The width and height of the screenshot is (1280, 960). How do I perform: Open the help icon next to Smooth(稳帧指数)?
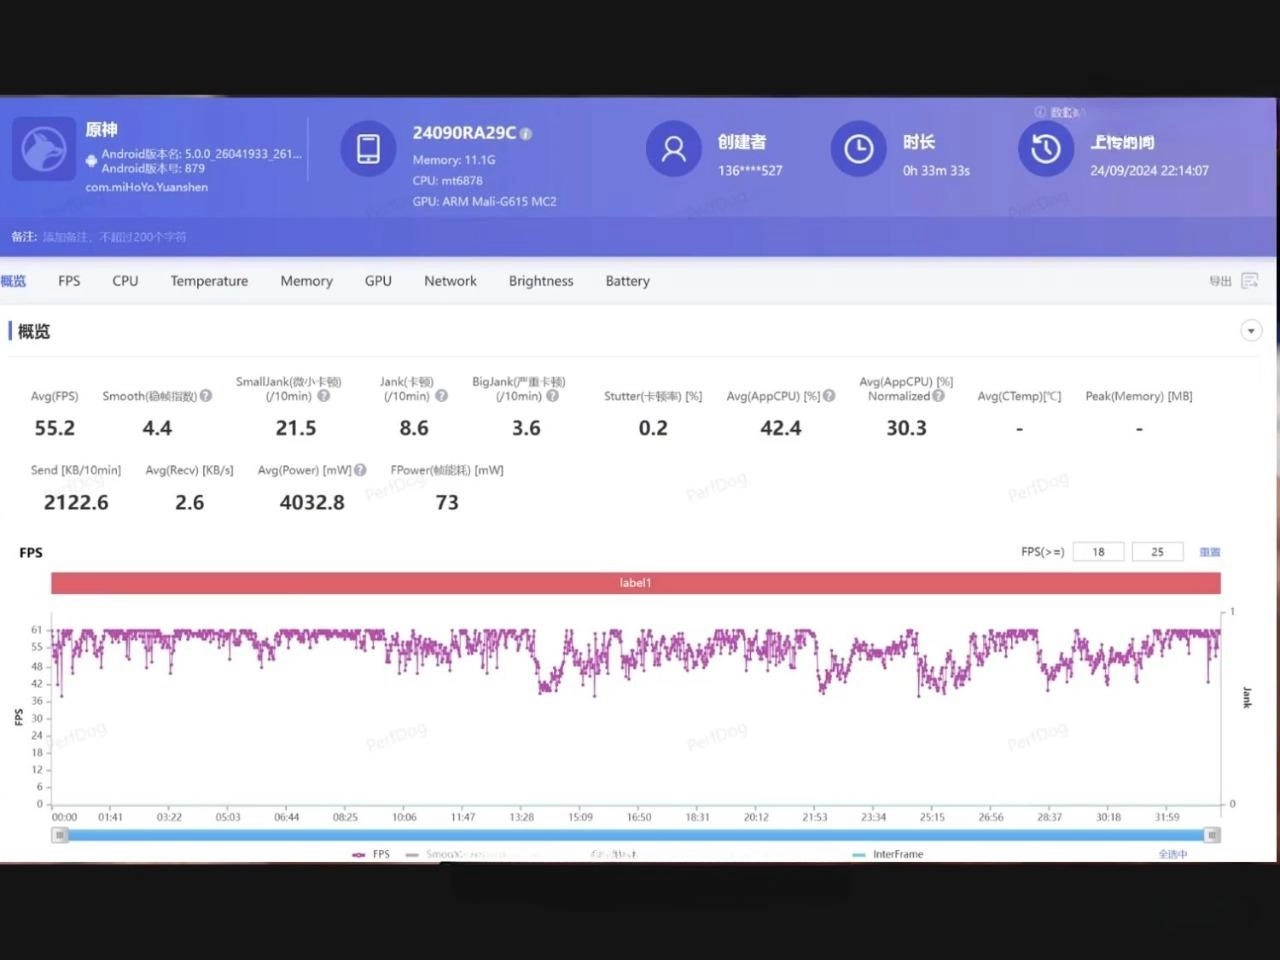tap(206, 396)
